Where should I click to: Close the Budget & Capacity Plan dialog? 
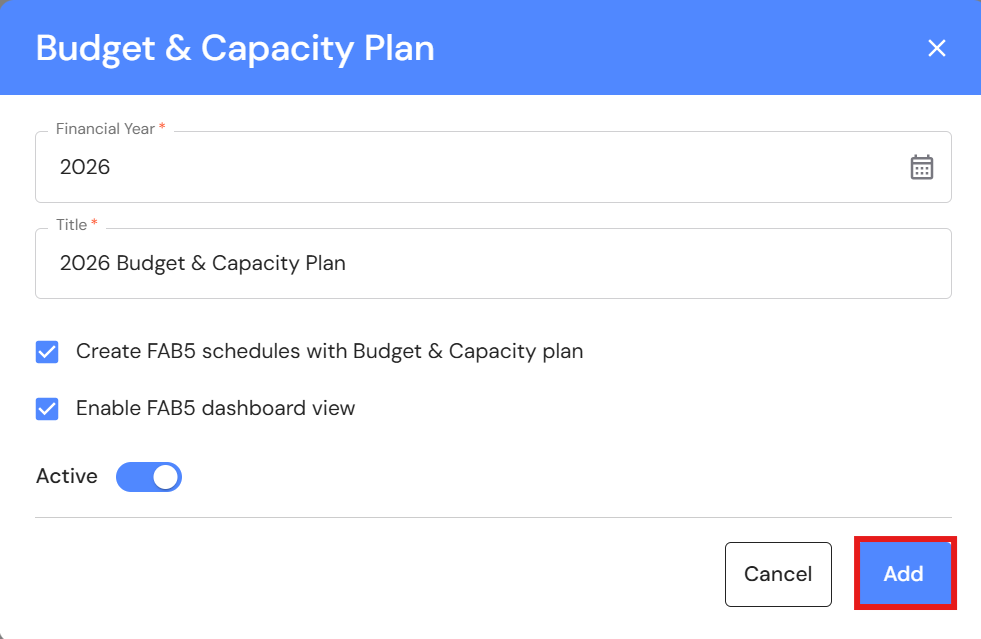(936, 48)
